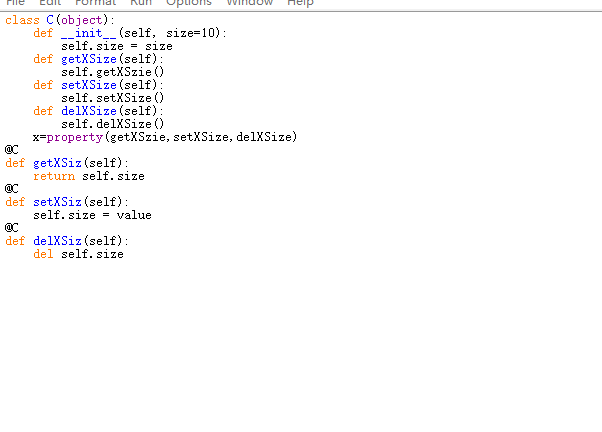Open the Format menu
Screen dimensions: 602x432
click(x=95, y=3)
